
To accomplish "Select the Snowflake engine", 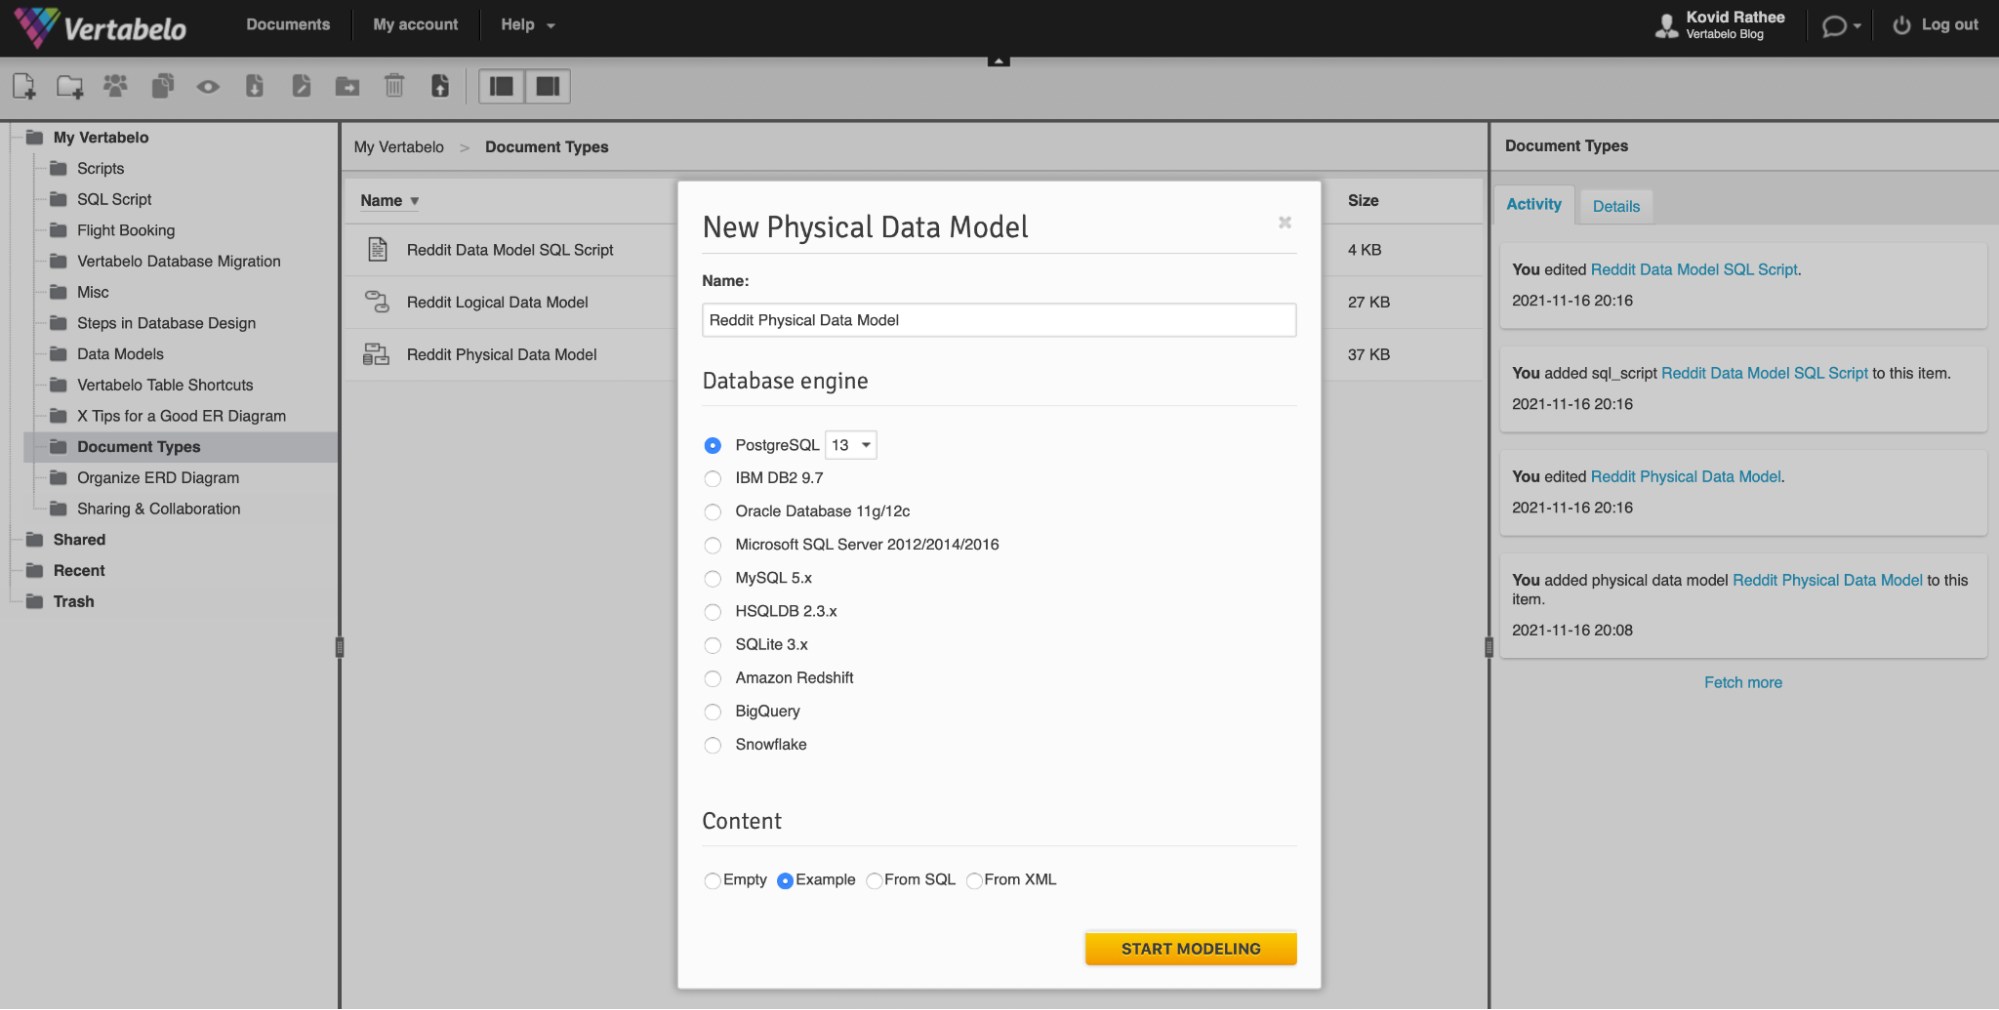I will tap(712, 745).
